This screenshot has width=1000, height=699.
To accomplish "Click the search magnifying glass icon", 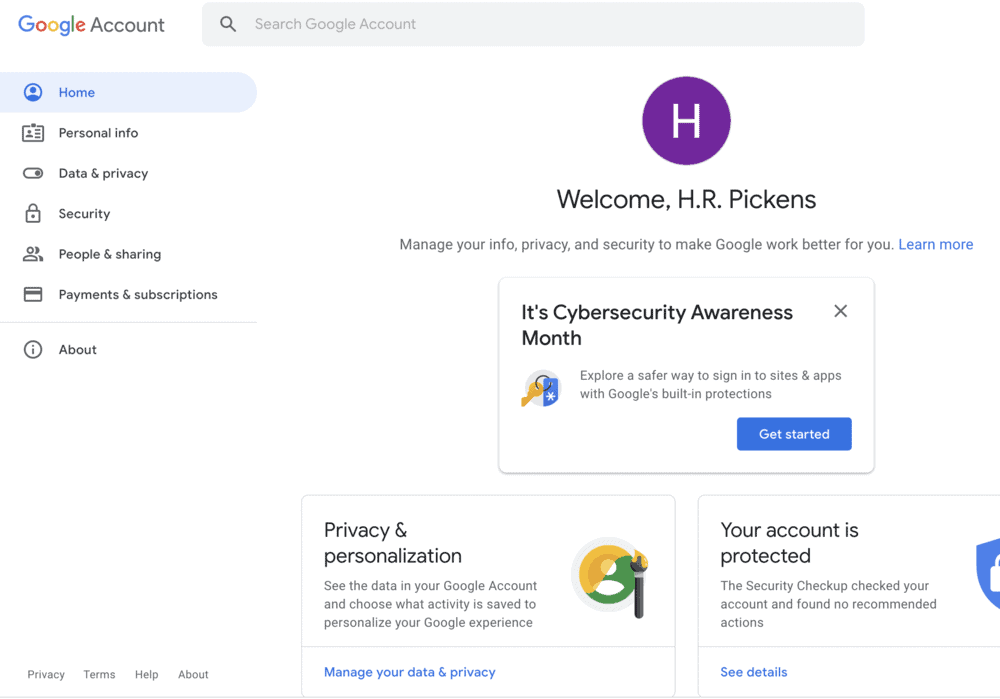I will tap(228, 24).
